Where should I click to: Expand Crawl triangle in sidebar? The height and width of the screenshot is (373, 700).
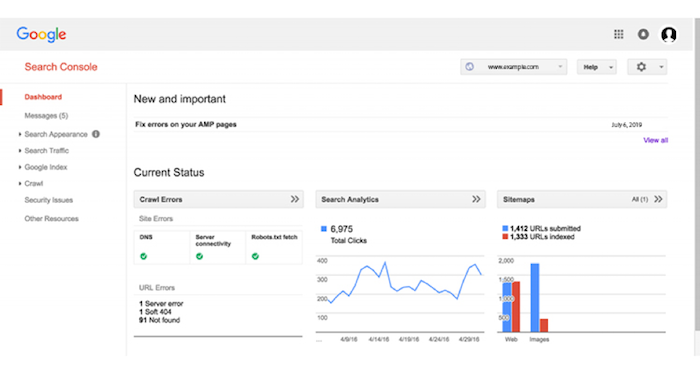click(x=20, y=183)
